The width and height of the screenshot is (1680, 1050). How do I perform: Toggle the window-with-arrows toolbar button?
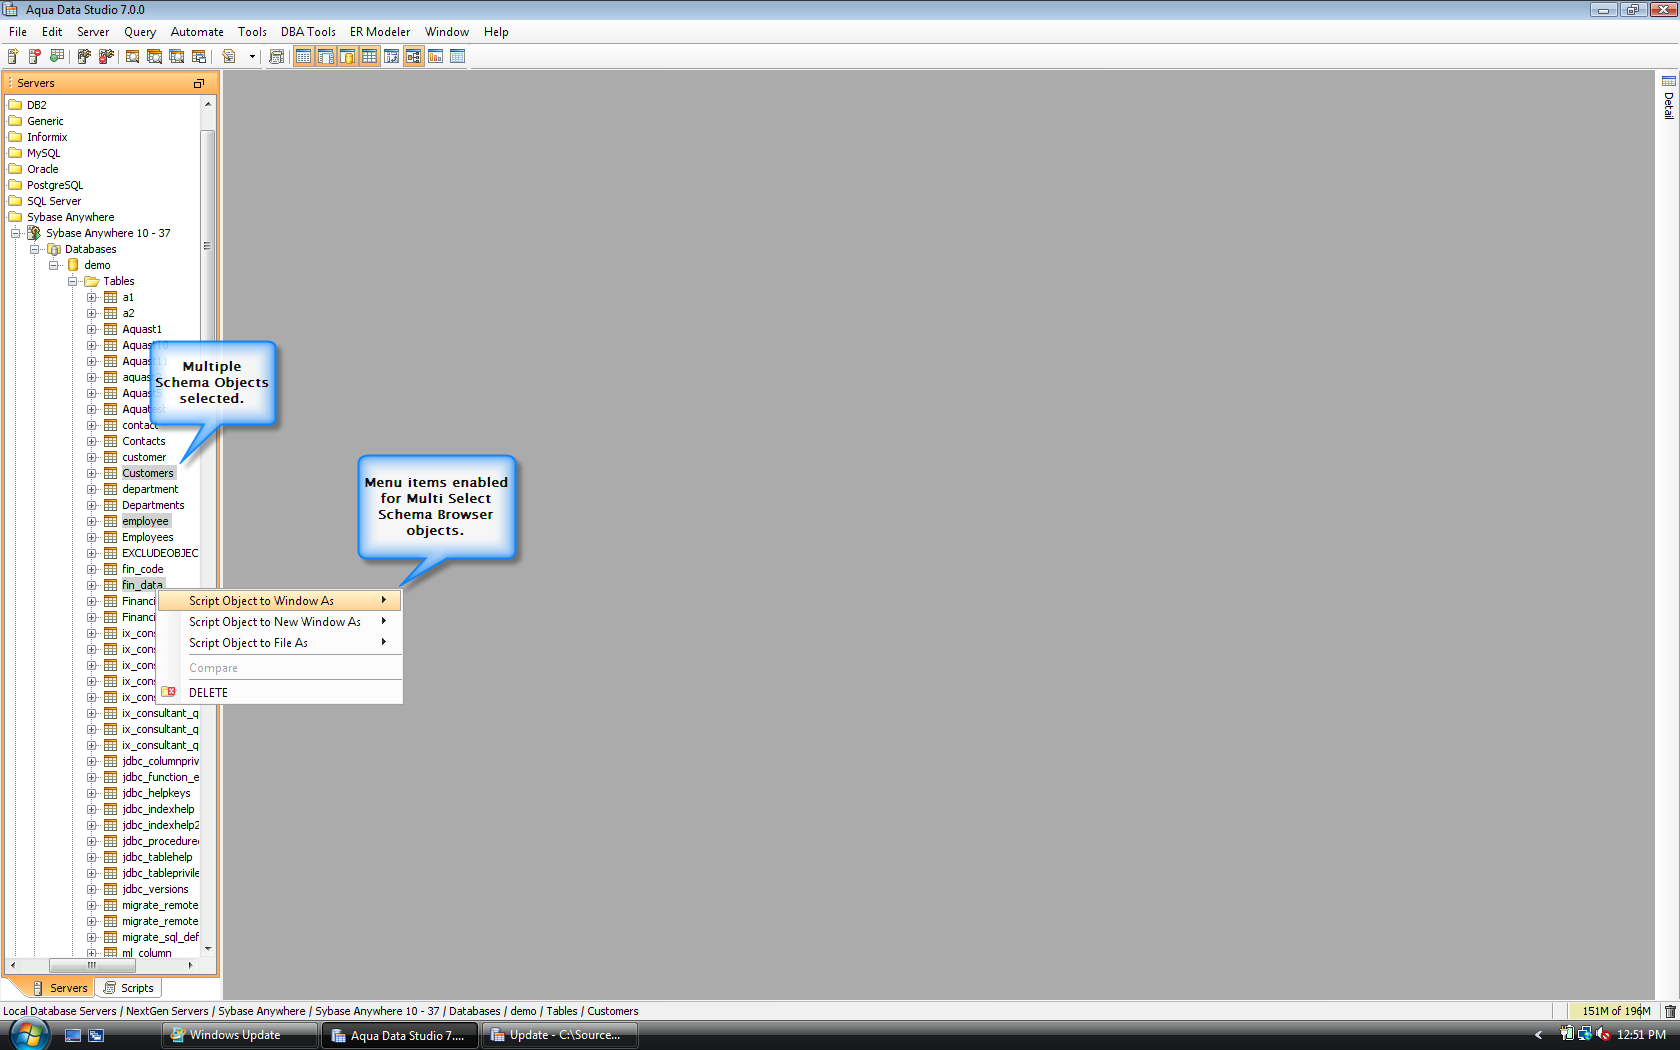click(391, 56)
